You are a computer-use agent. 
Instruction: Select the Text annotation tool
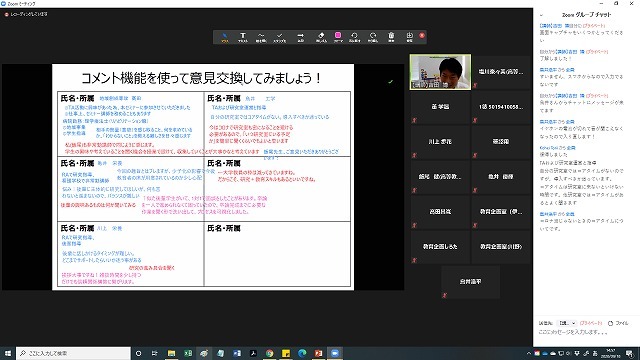[243, 37]
